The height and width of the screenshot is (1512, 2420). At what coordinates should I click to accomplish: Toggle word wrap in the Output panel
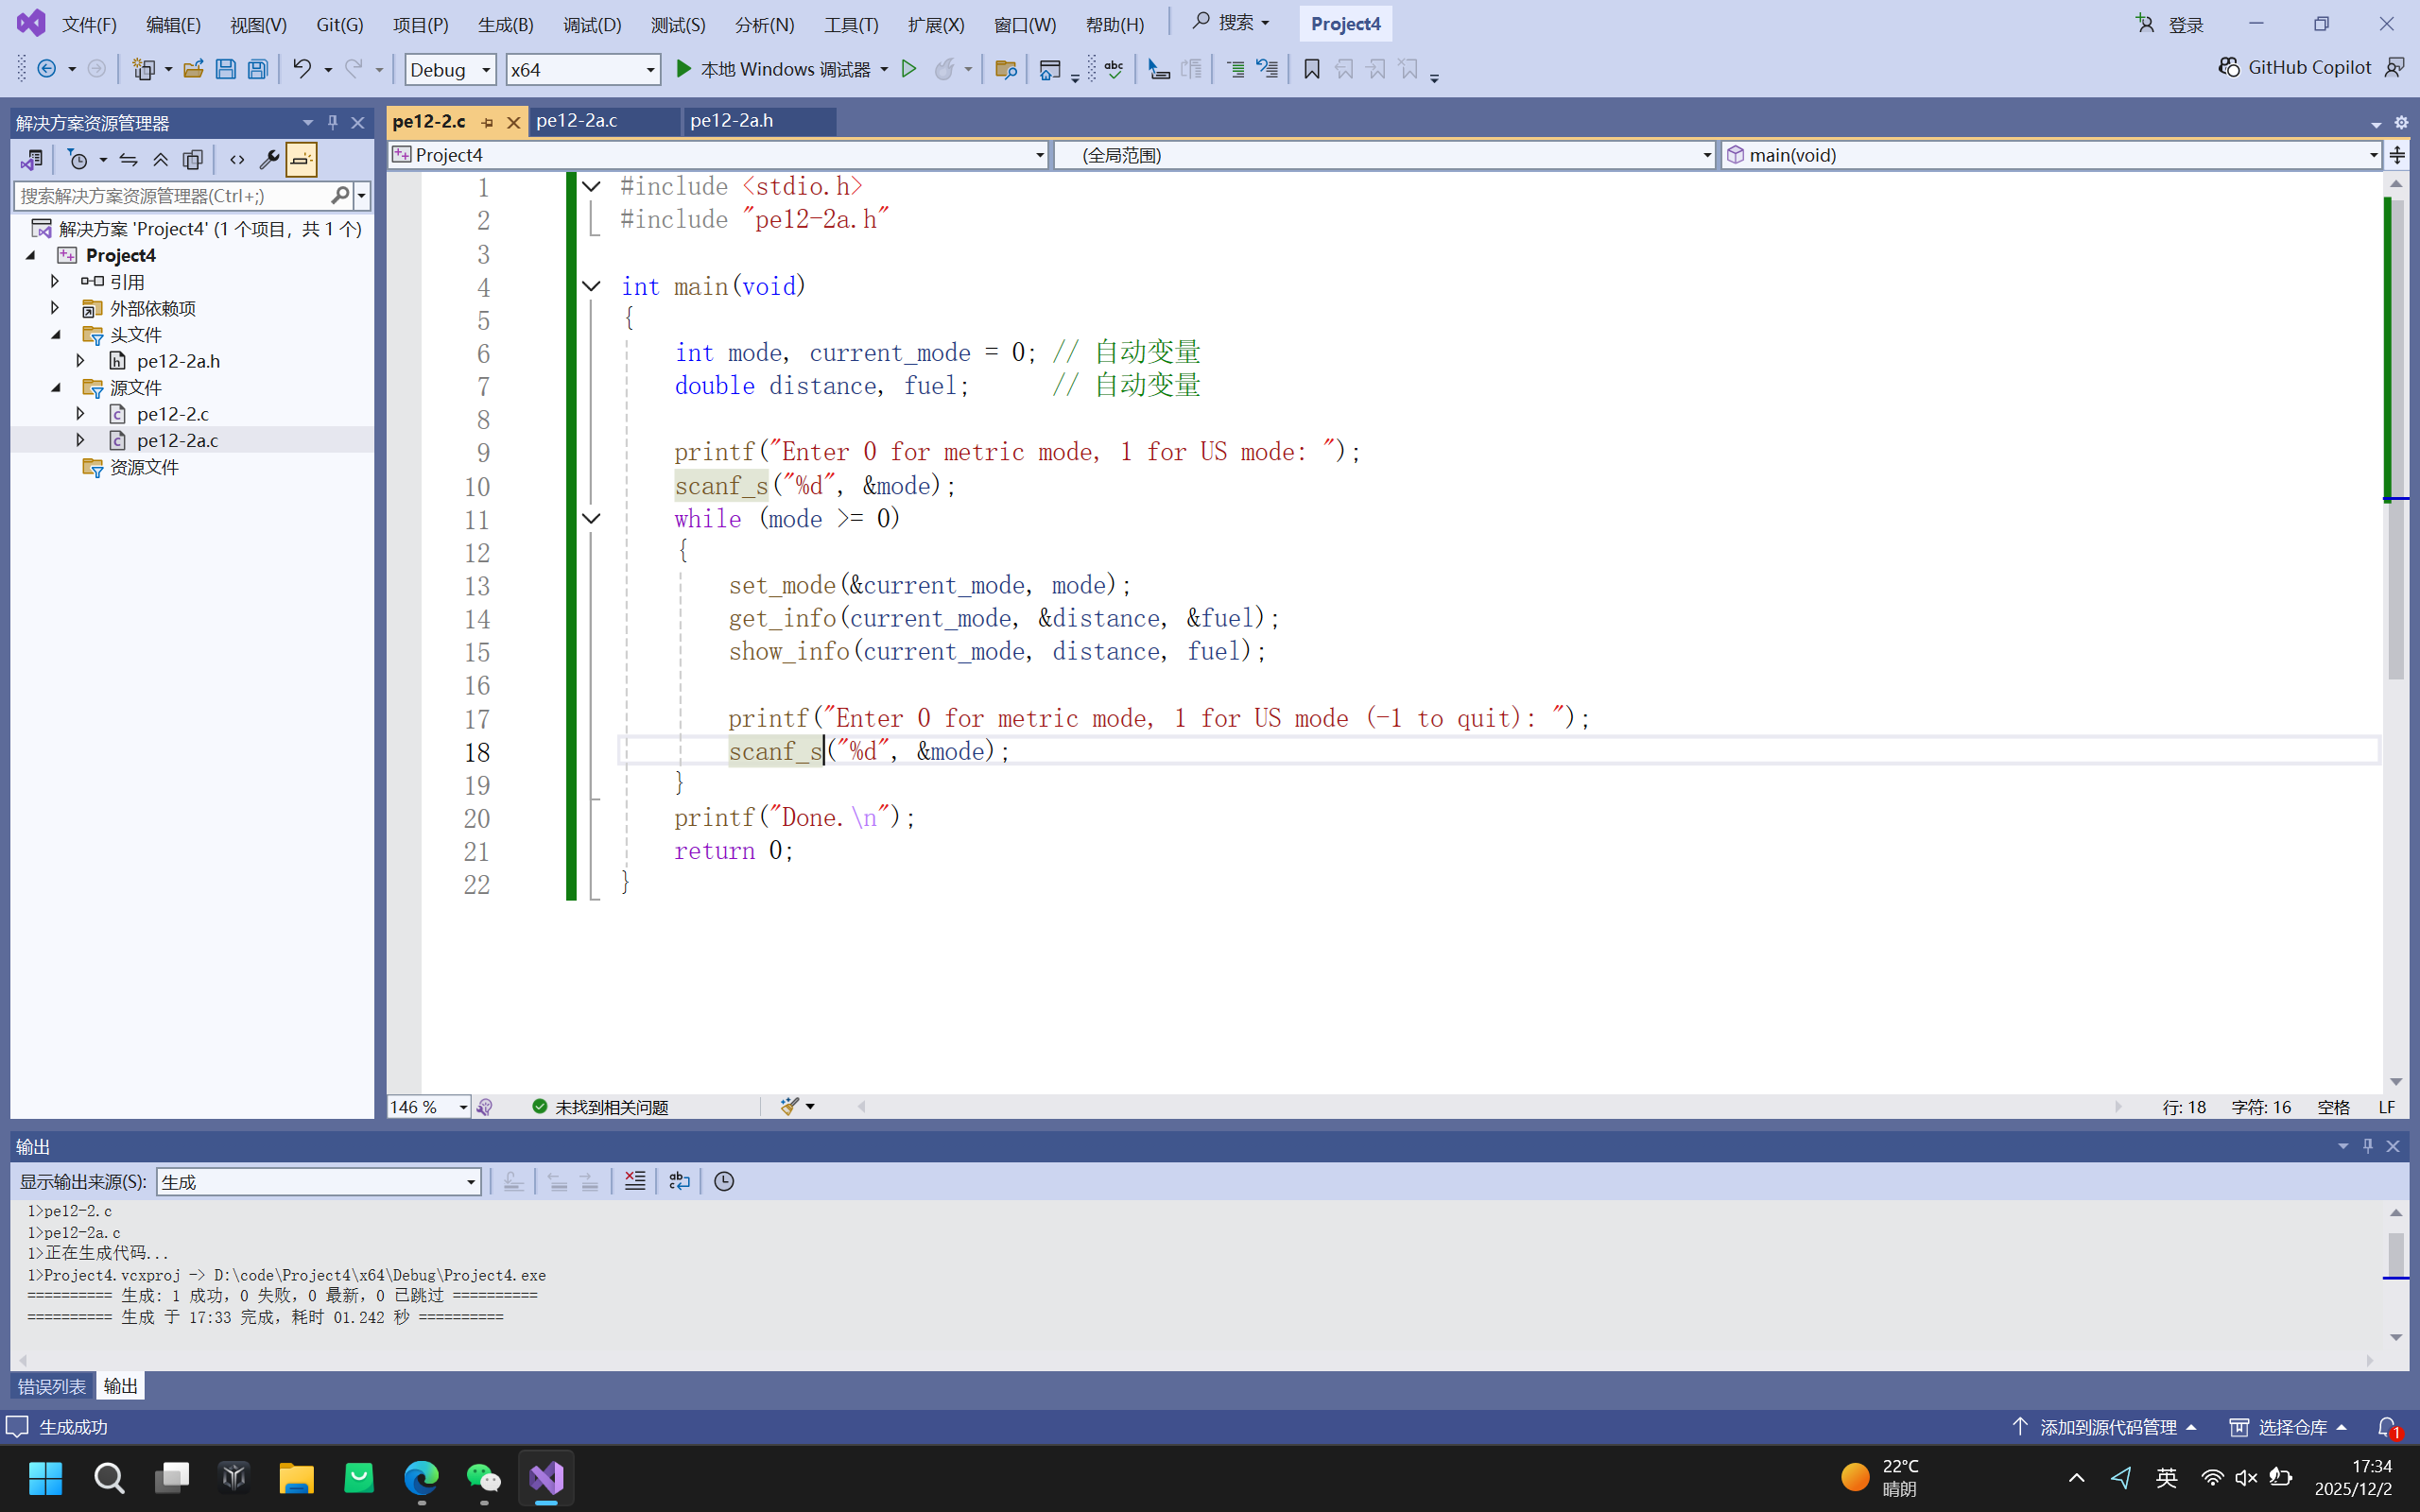[679, 1181]
